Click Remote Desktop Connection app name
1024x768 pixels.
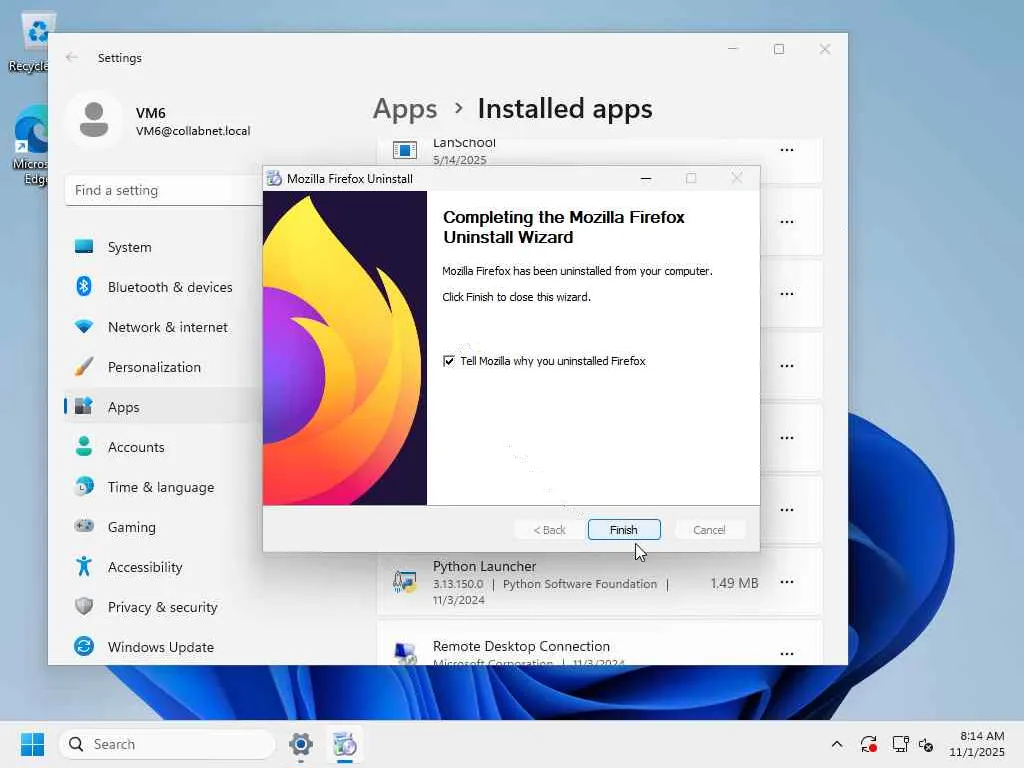point(521,646)
